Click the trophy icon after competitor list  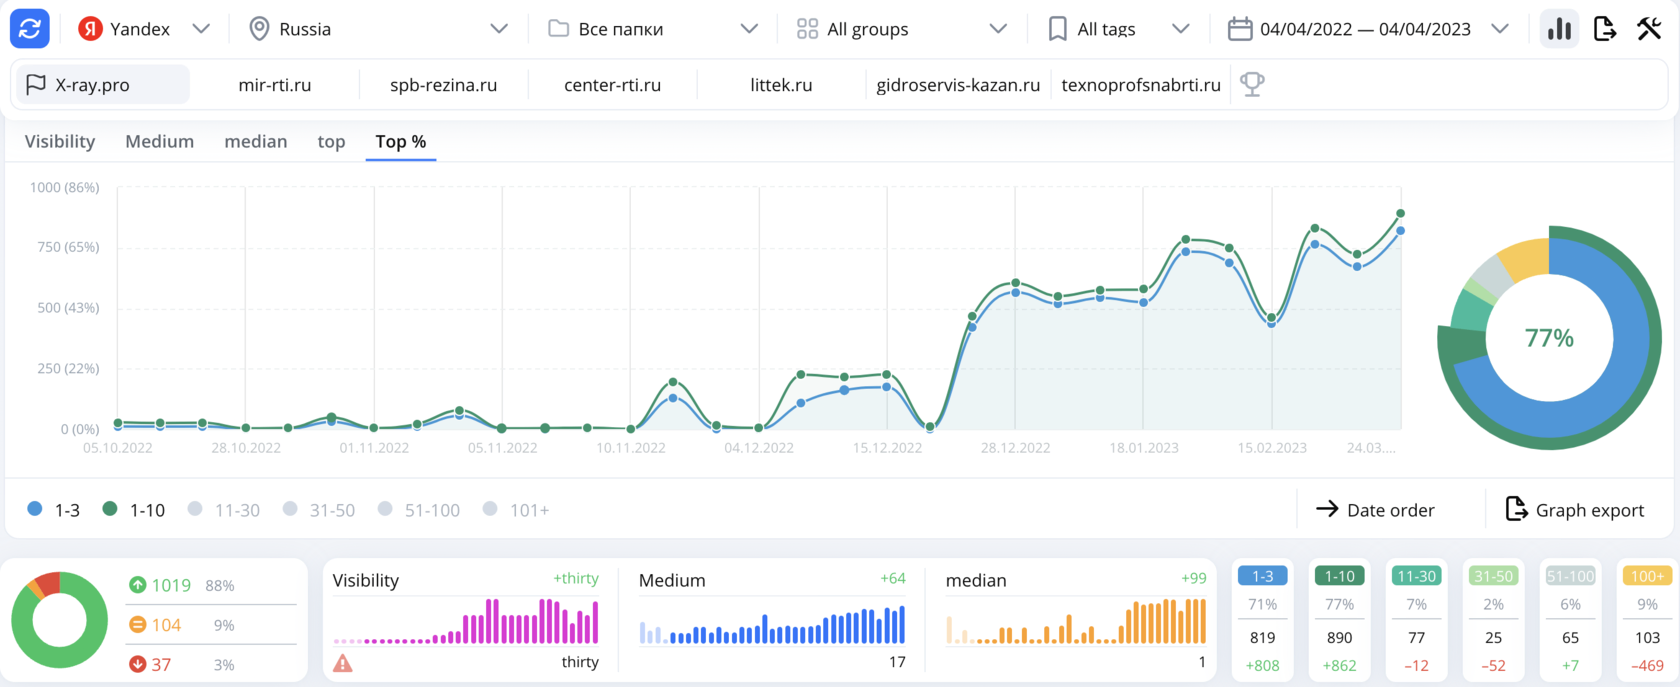point(1252,85)
